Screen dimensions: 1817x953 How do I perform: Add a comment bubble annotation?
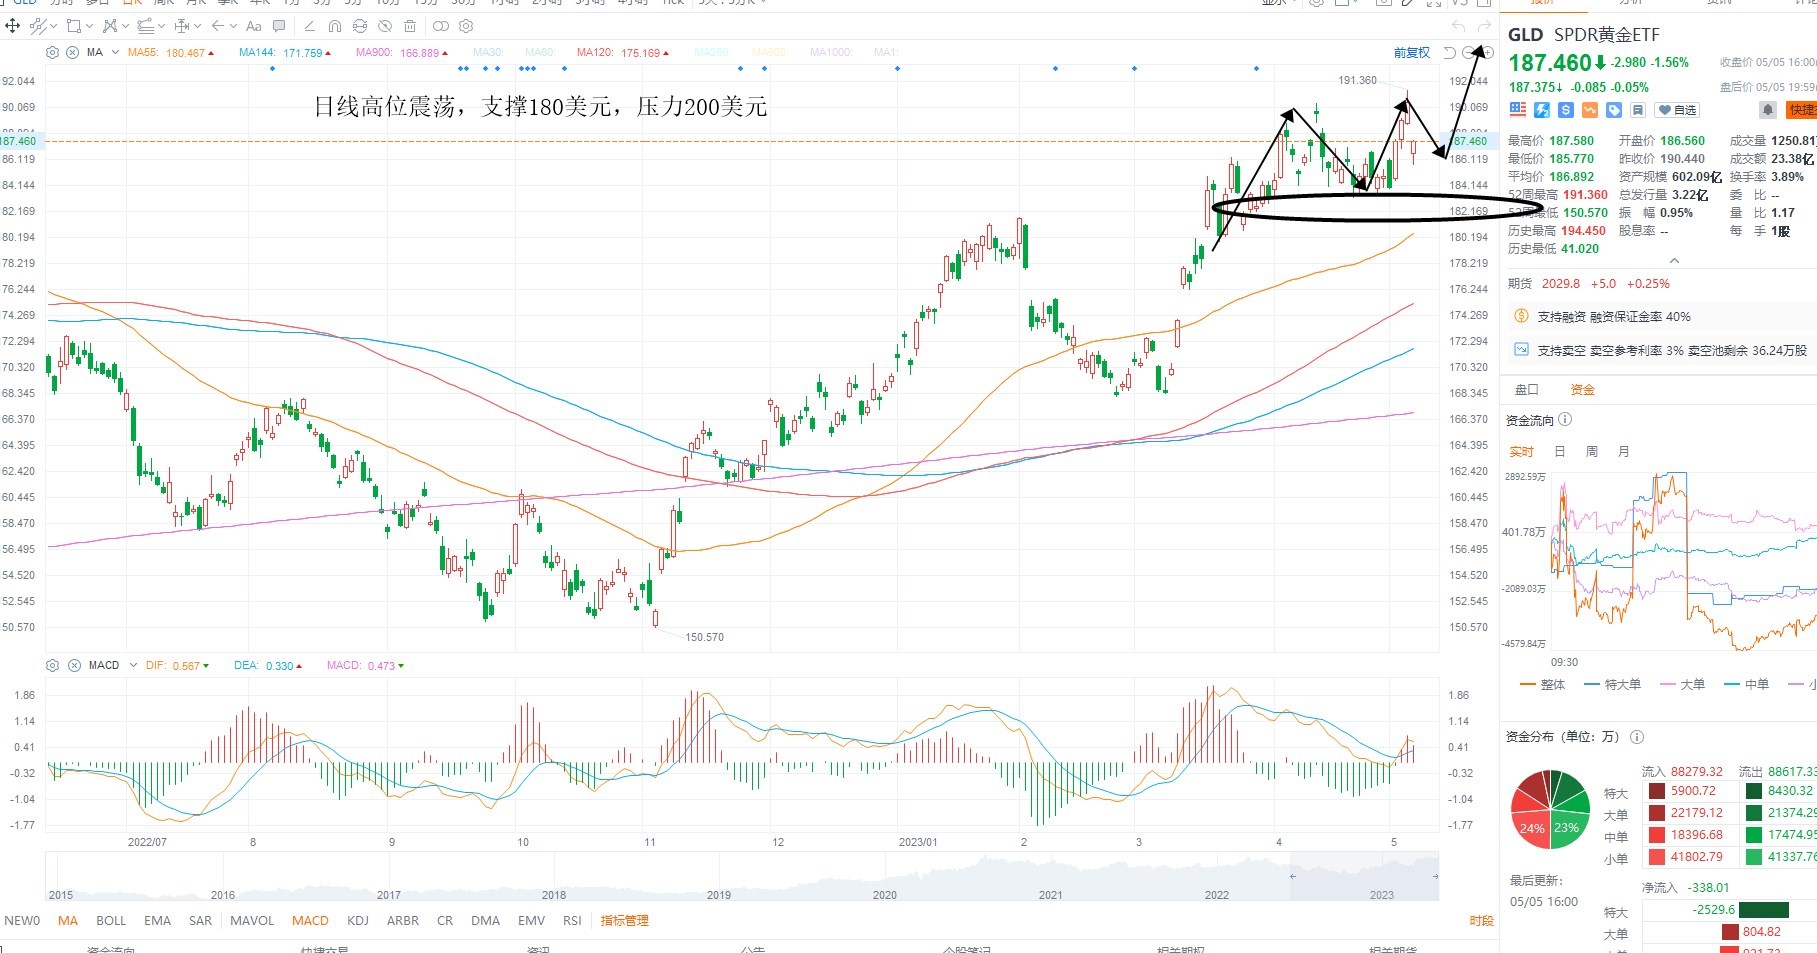click(x=280, y=26)
